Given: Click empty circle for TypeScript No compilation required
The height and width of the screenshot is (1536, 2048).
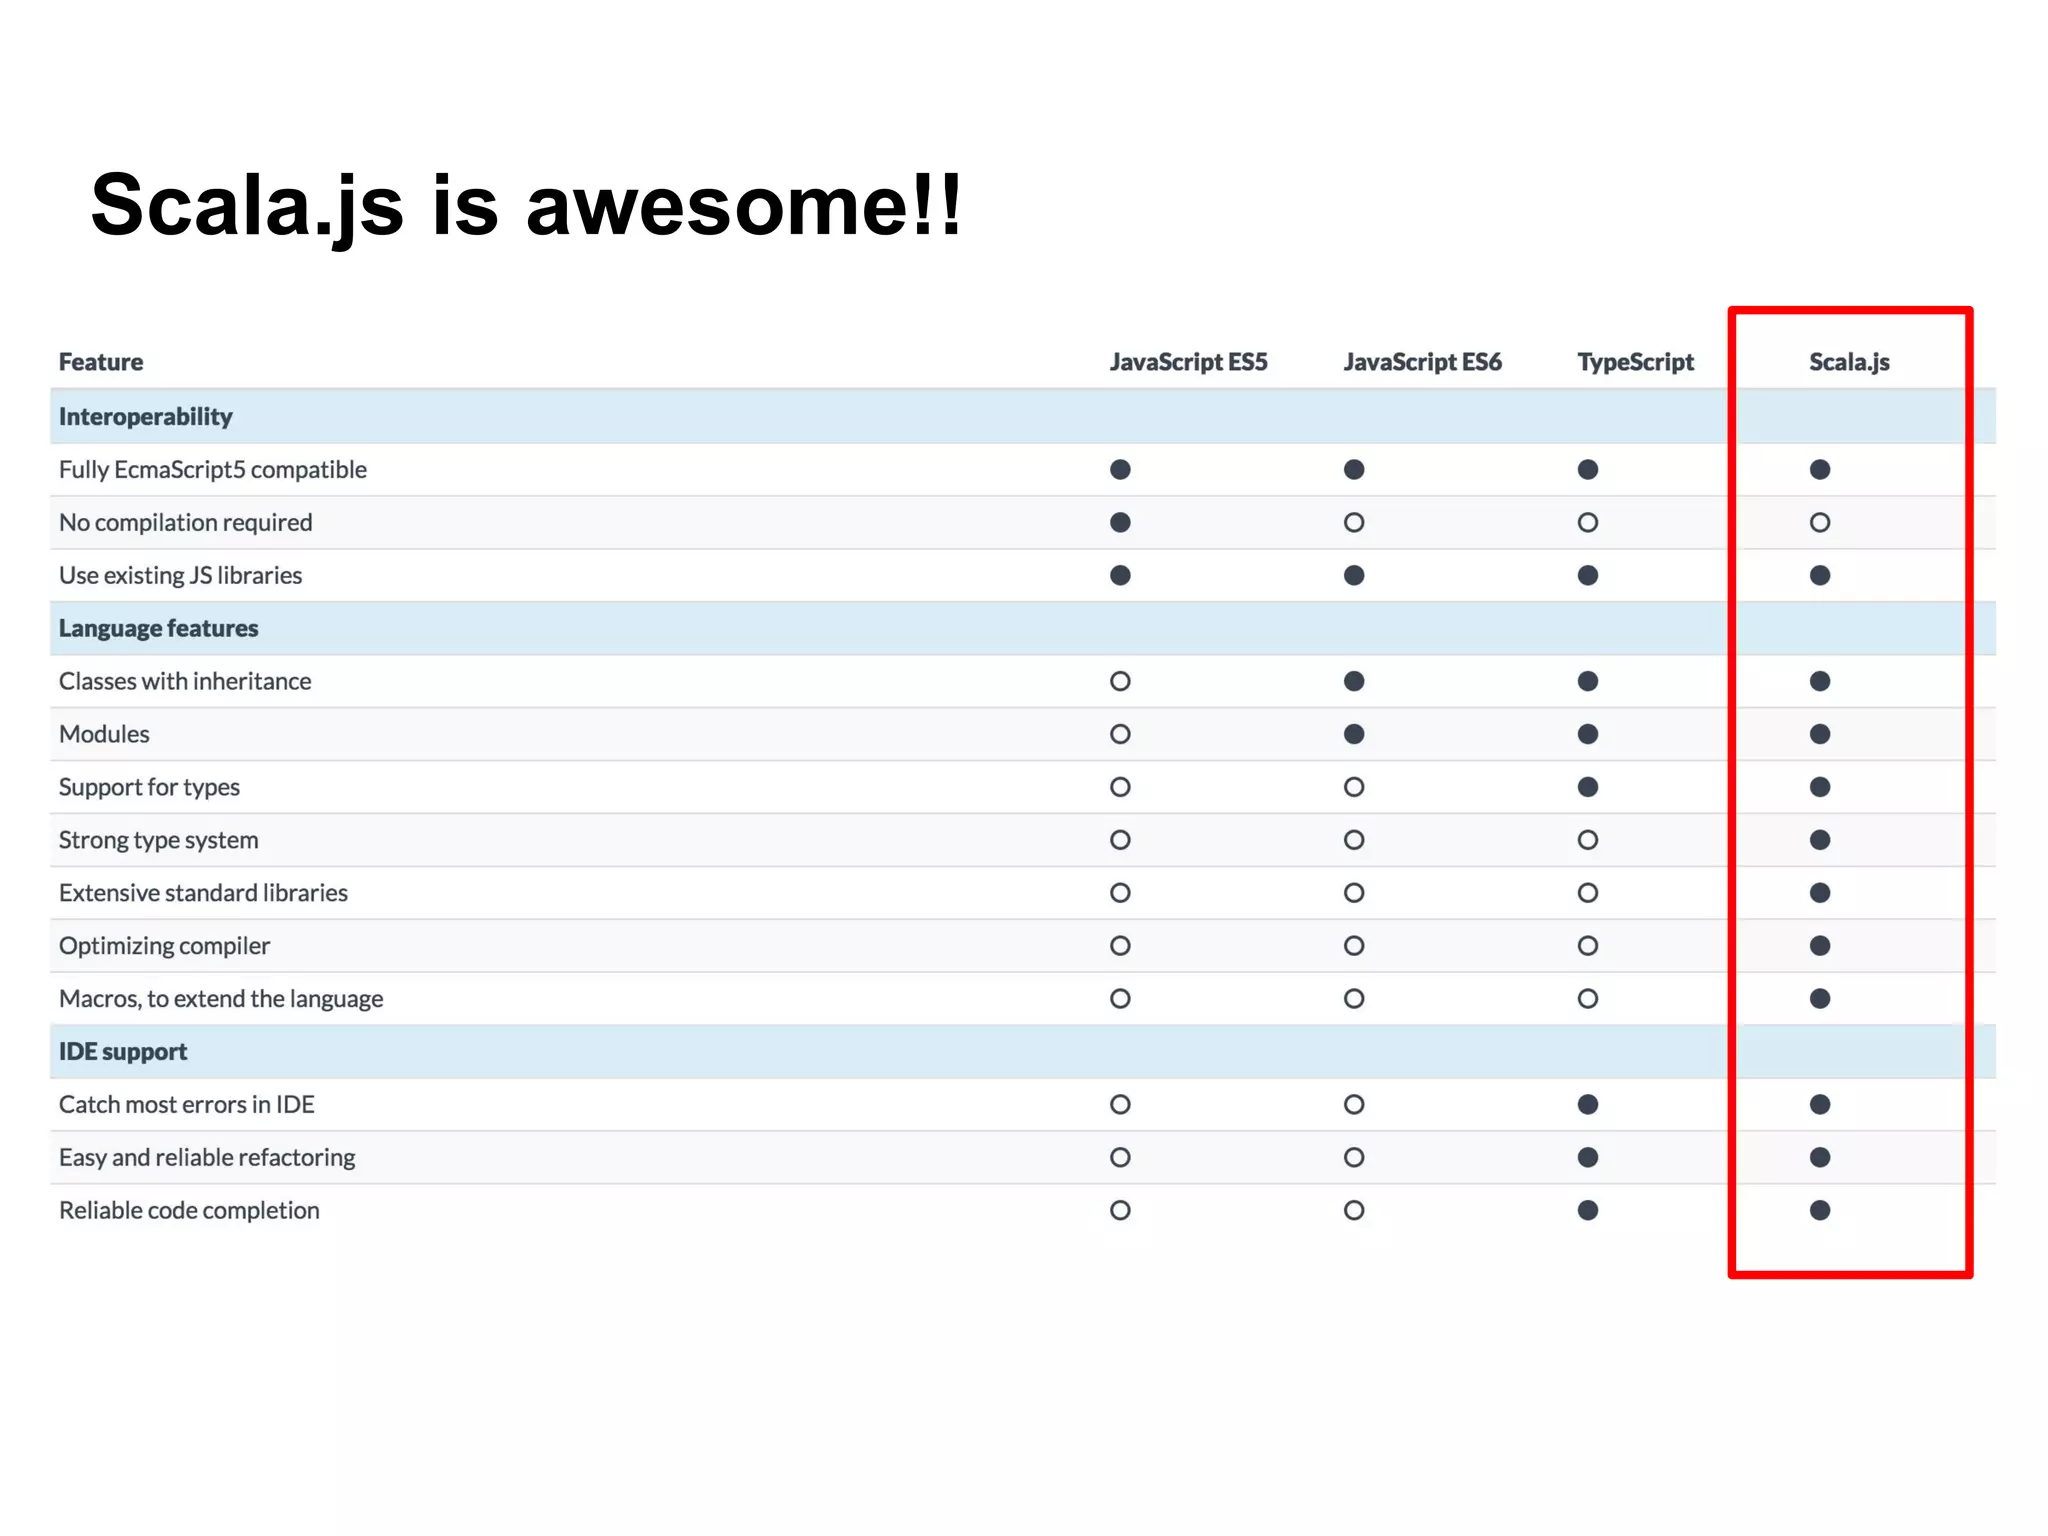Looking at the screenshot, I should coord(1588,523).
